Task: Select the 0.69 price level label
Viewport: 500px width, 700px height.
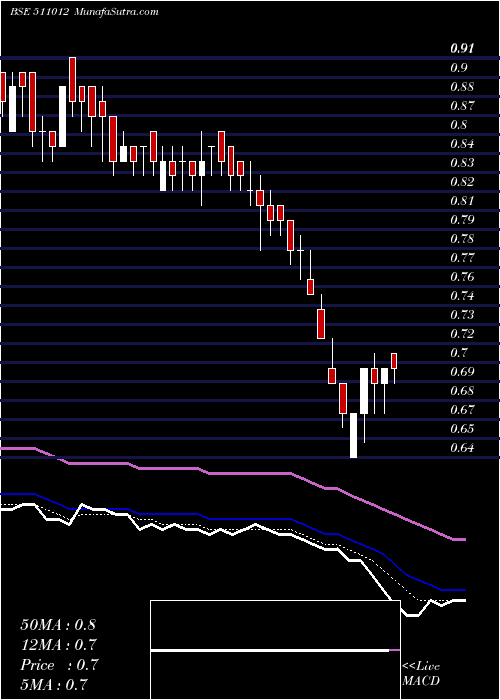Action: tap(462, 371)
